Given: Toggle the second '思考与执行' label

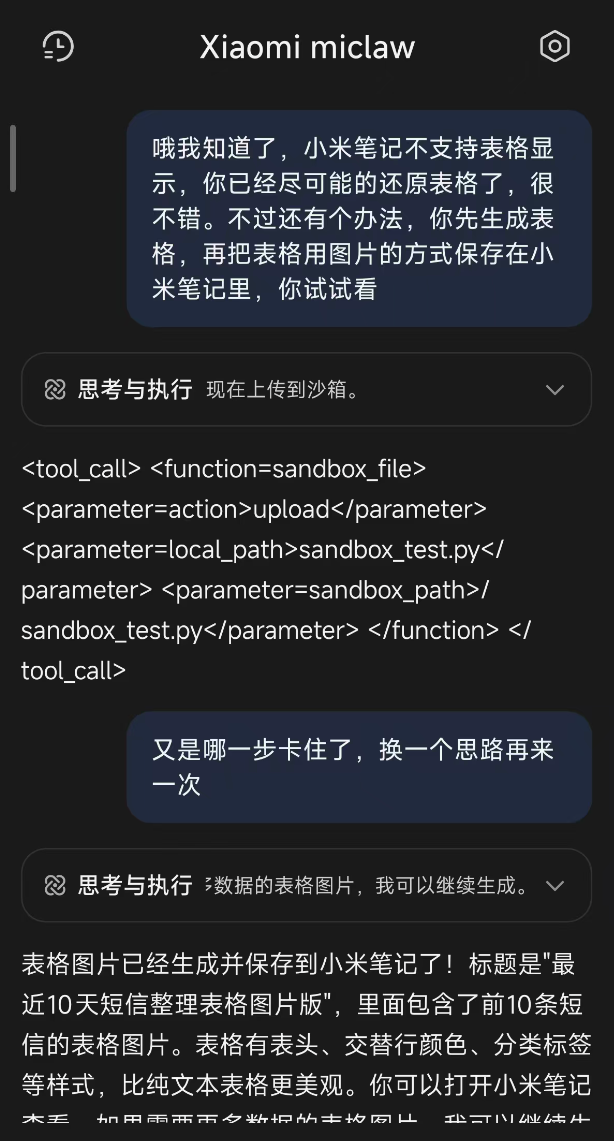Looking at the screenshot, I should tap(135, 885).
